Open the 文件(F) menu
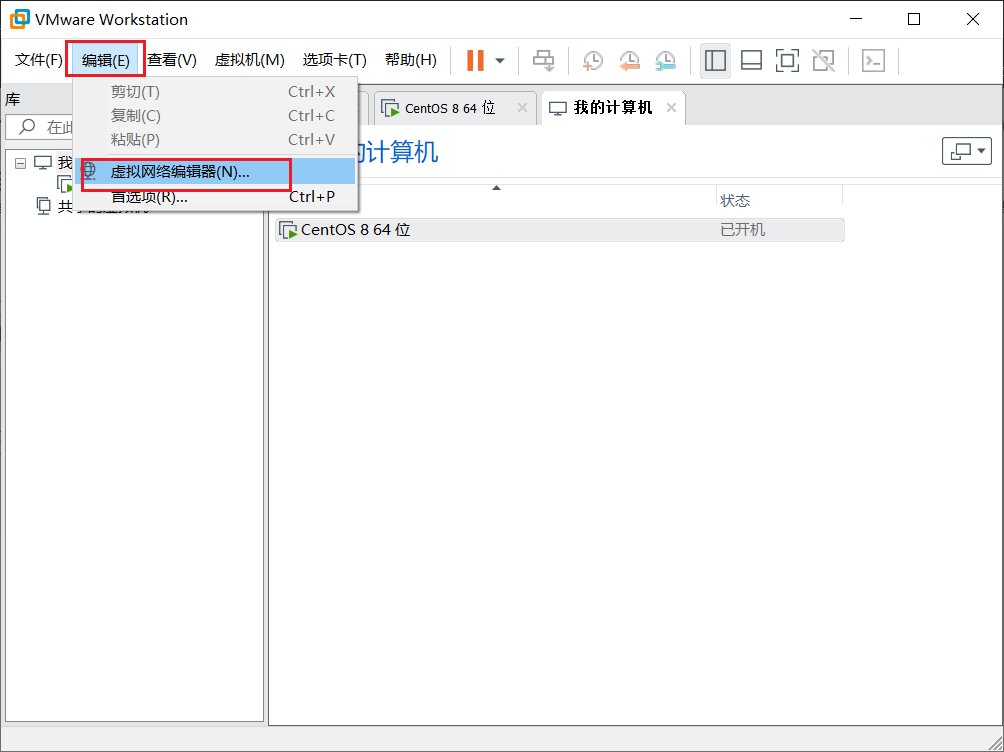1004x752 pixels. tap(38, 60)
